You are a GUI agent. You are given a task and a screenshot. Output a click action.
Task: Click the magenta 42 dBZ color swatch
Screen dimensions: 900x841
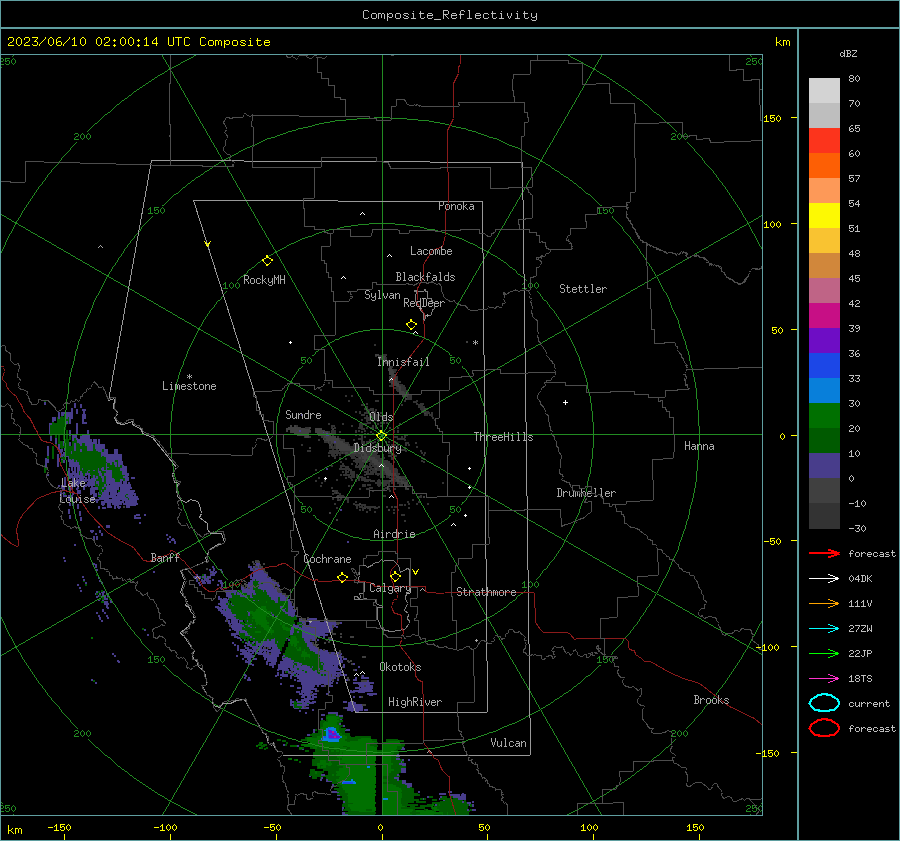(x=824, y=316)
